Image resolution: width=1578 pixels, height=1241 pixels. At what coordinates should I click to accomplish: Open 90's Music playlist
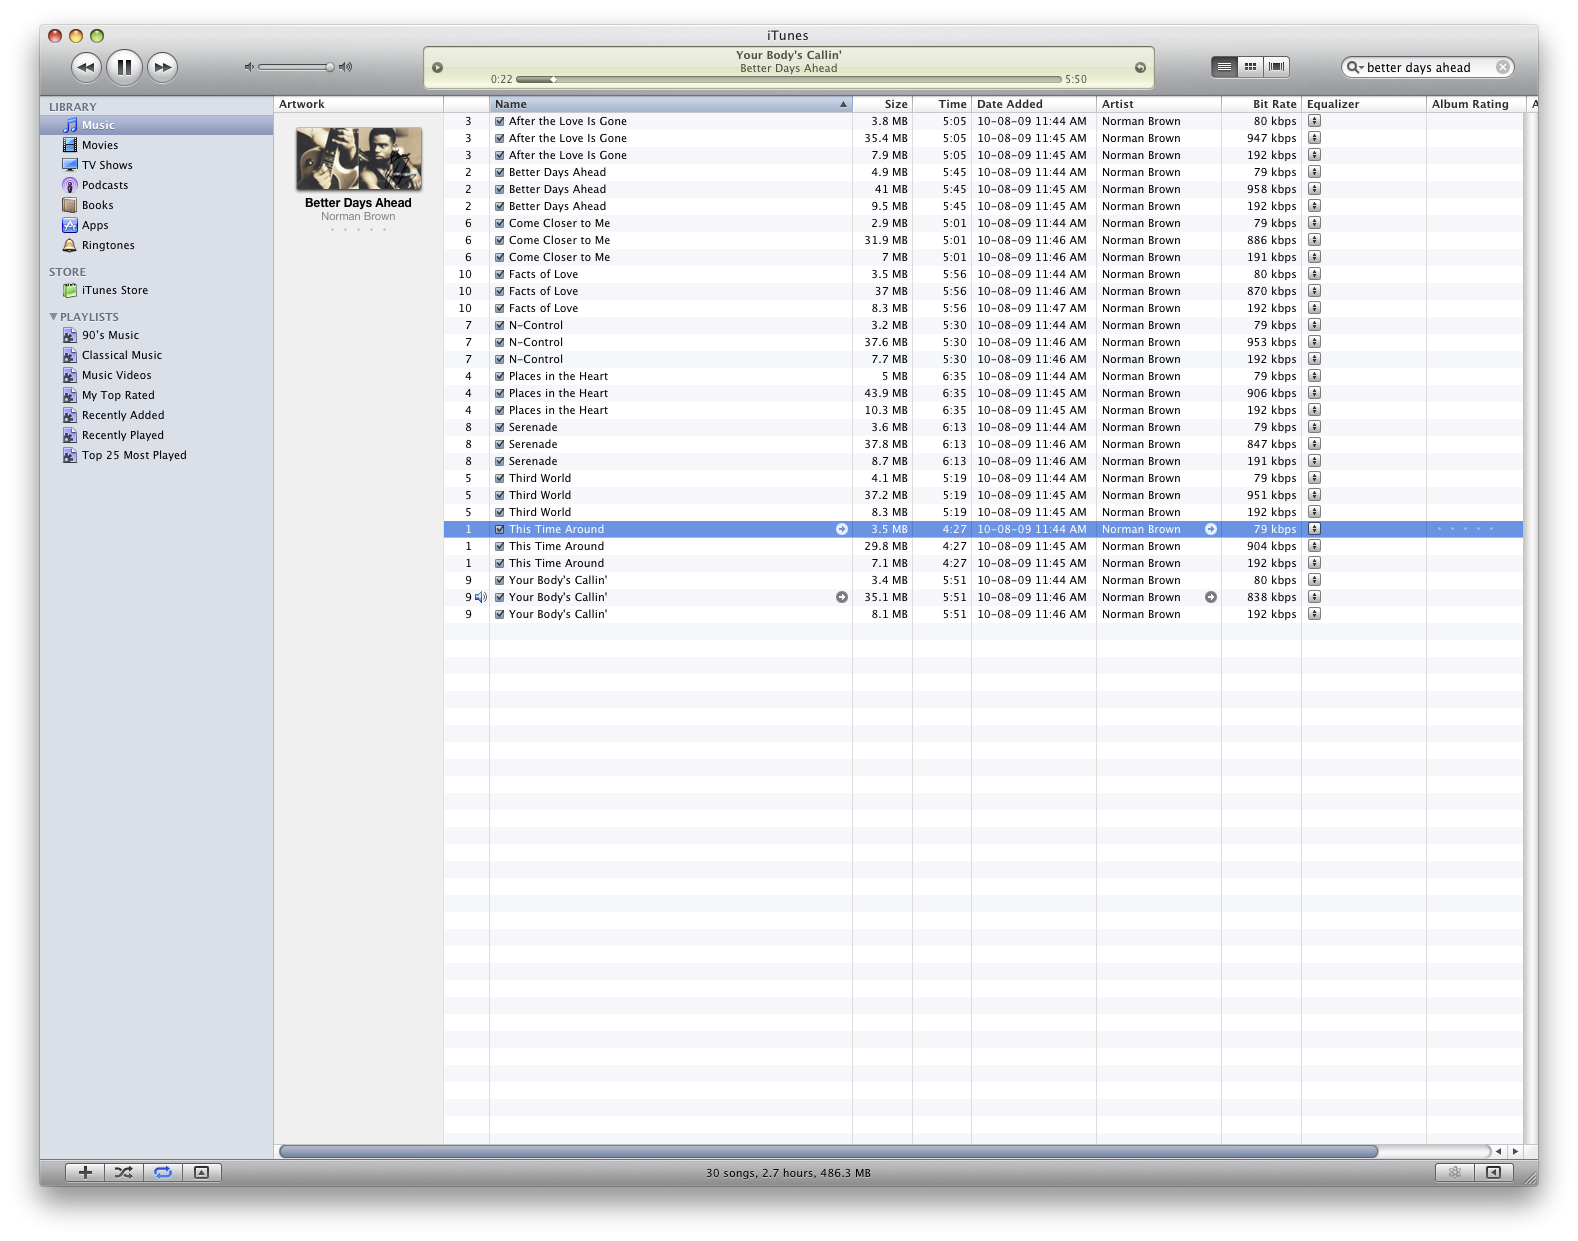[x=156, y=335]
